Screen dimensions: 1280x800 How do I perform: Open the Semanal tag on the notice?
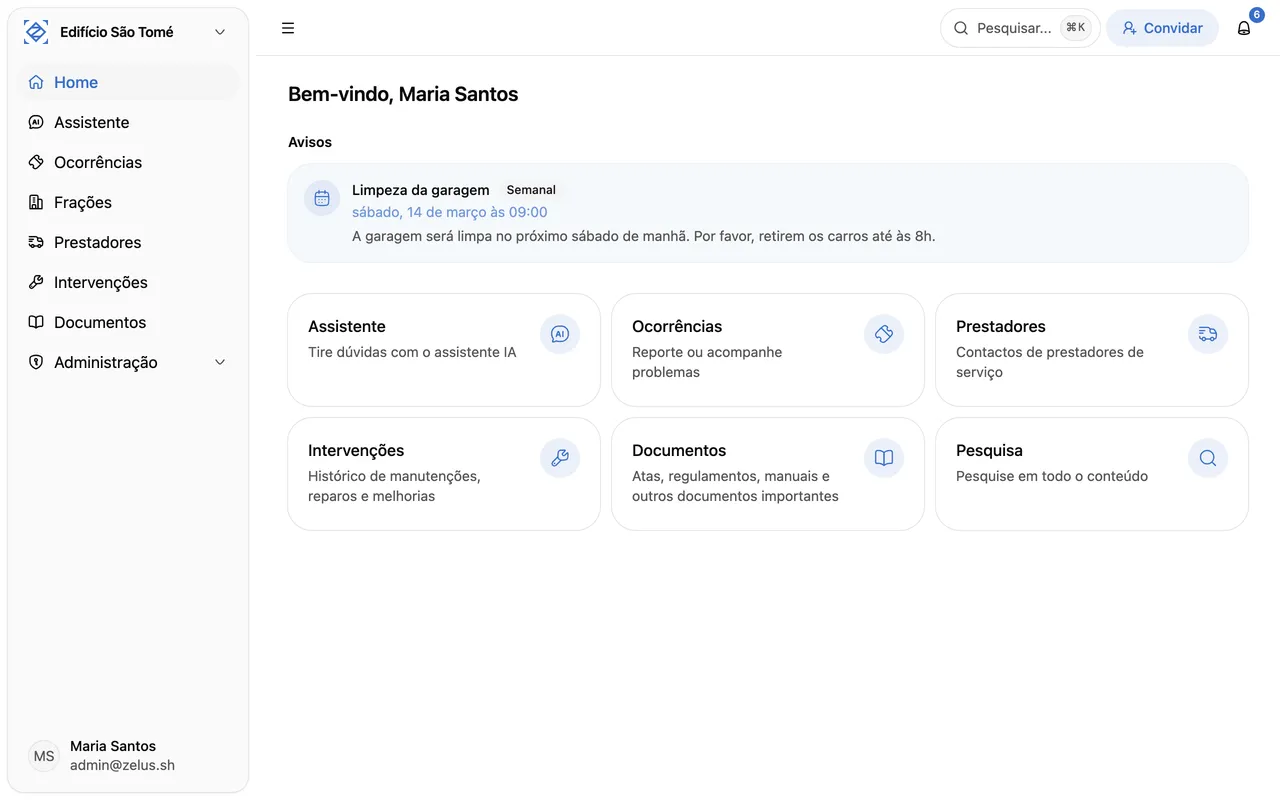pos(531,190)
